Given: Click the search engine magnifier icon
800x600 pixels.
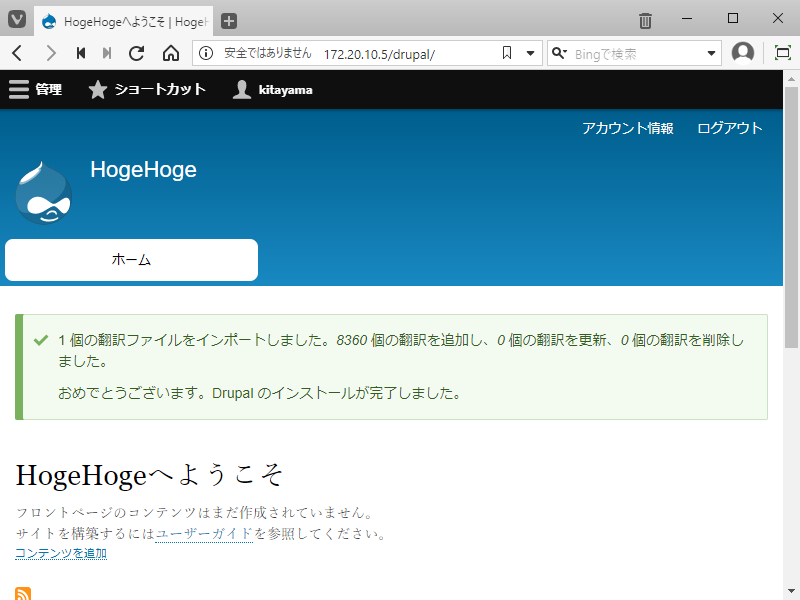Looking at the screenshot, I should (559, 53).
